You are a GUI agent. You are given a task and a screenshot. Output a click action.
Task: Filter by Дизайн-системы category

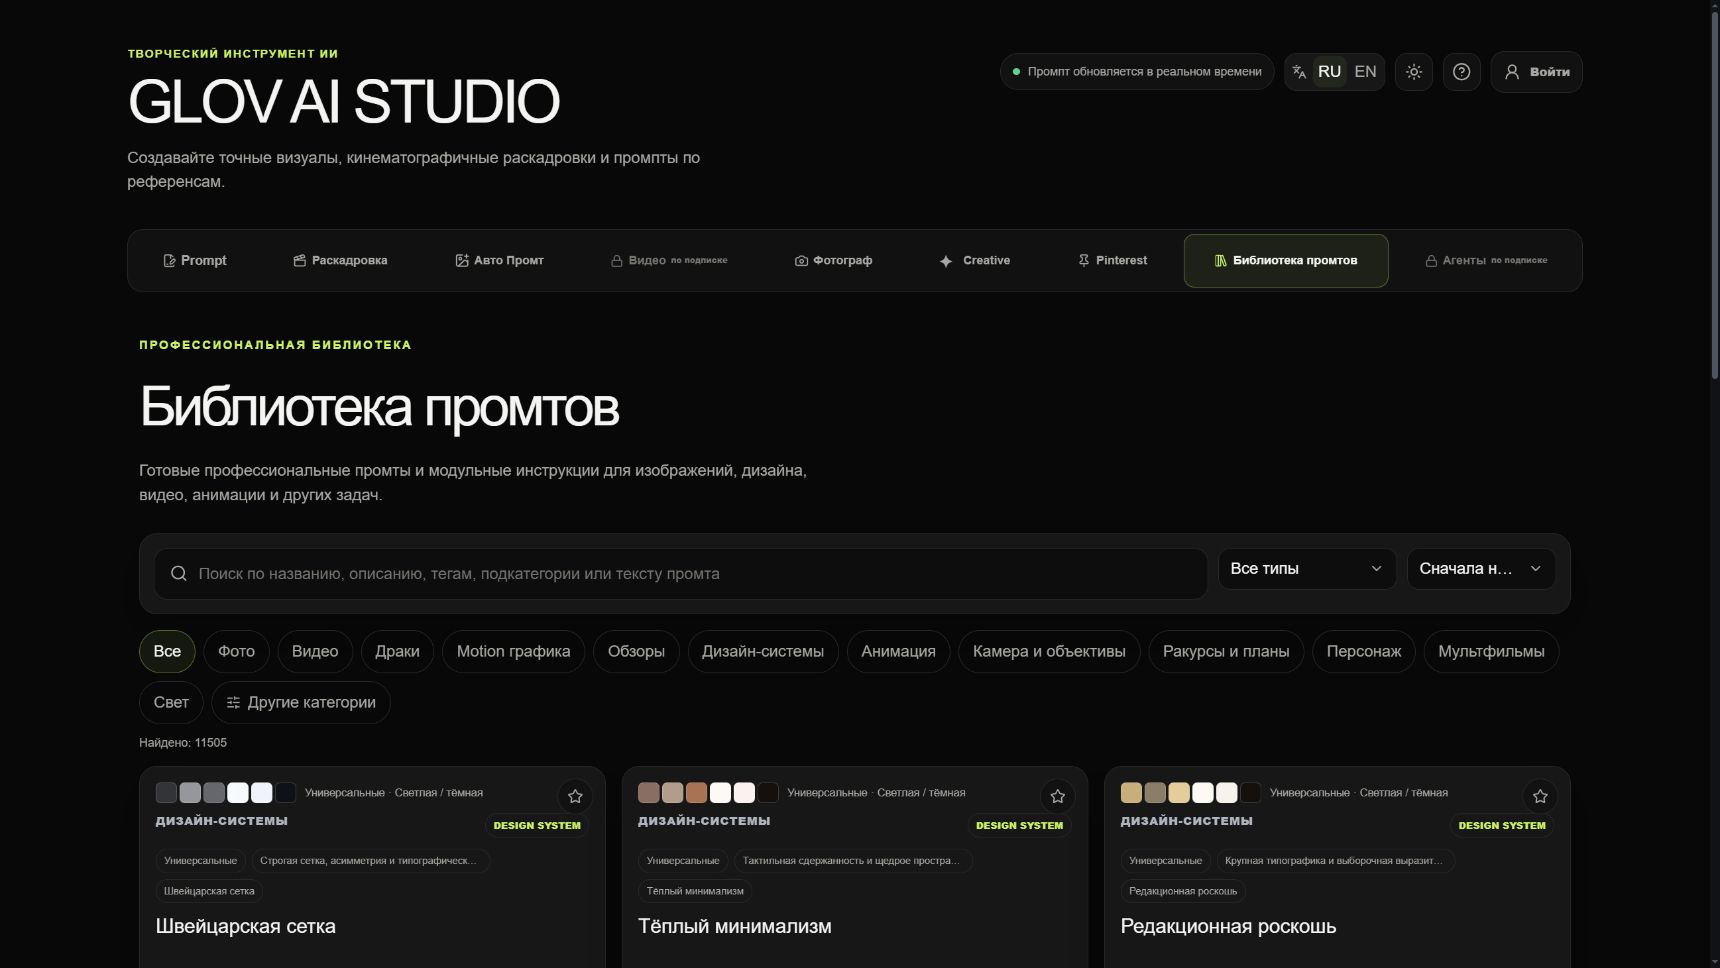point(763,651)
